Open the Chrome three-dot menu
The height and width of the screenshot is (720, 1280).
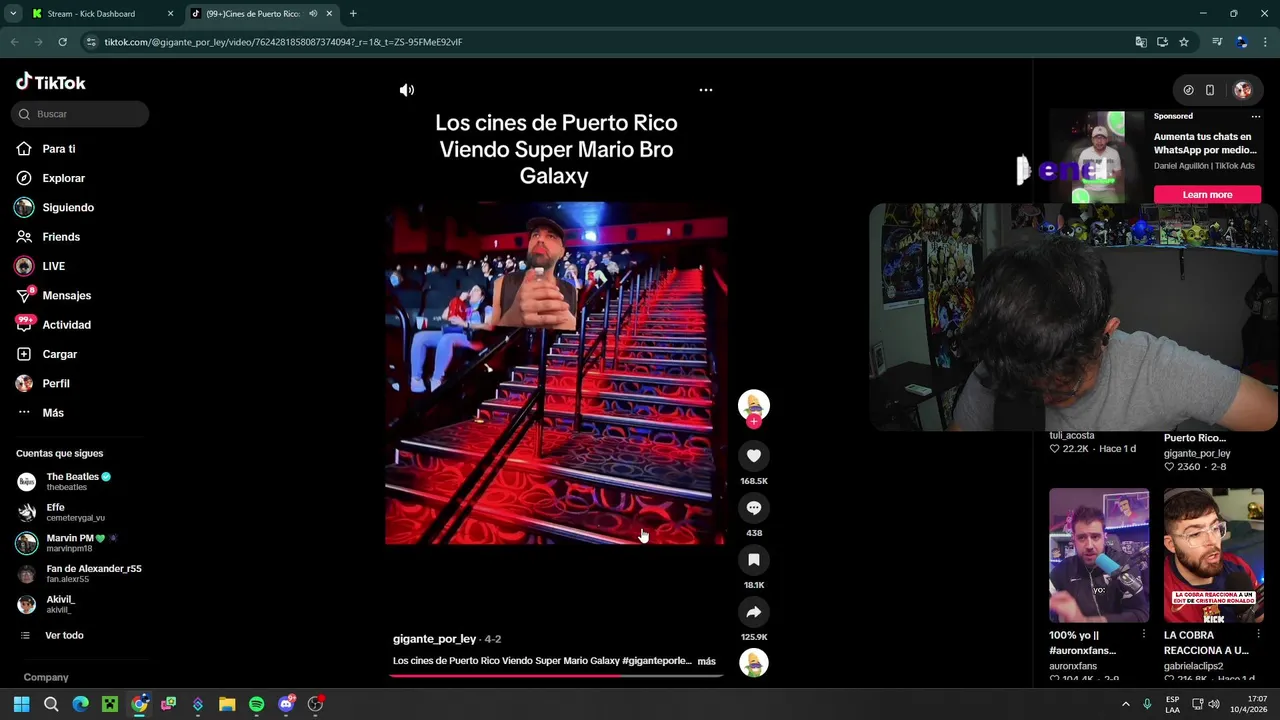point(1264,42)
